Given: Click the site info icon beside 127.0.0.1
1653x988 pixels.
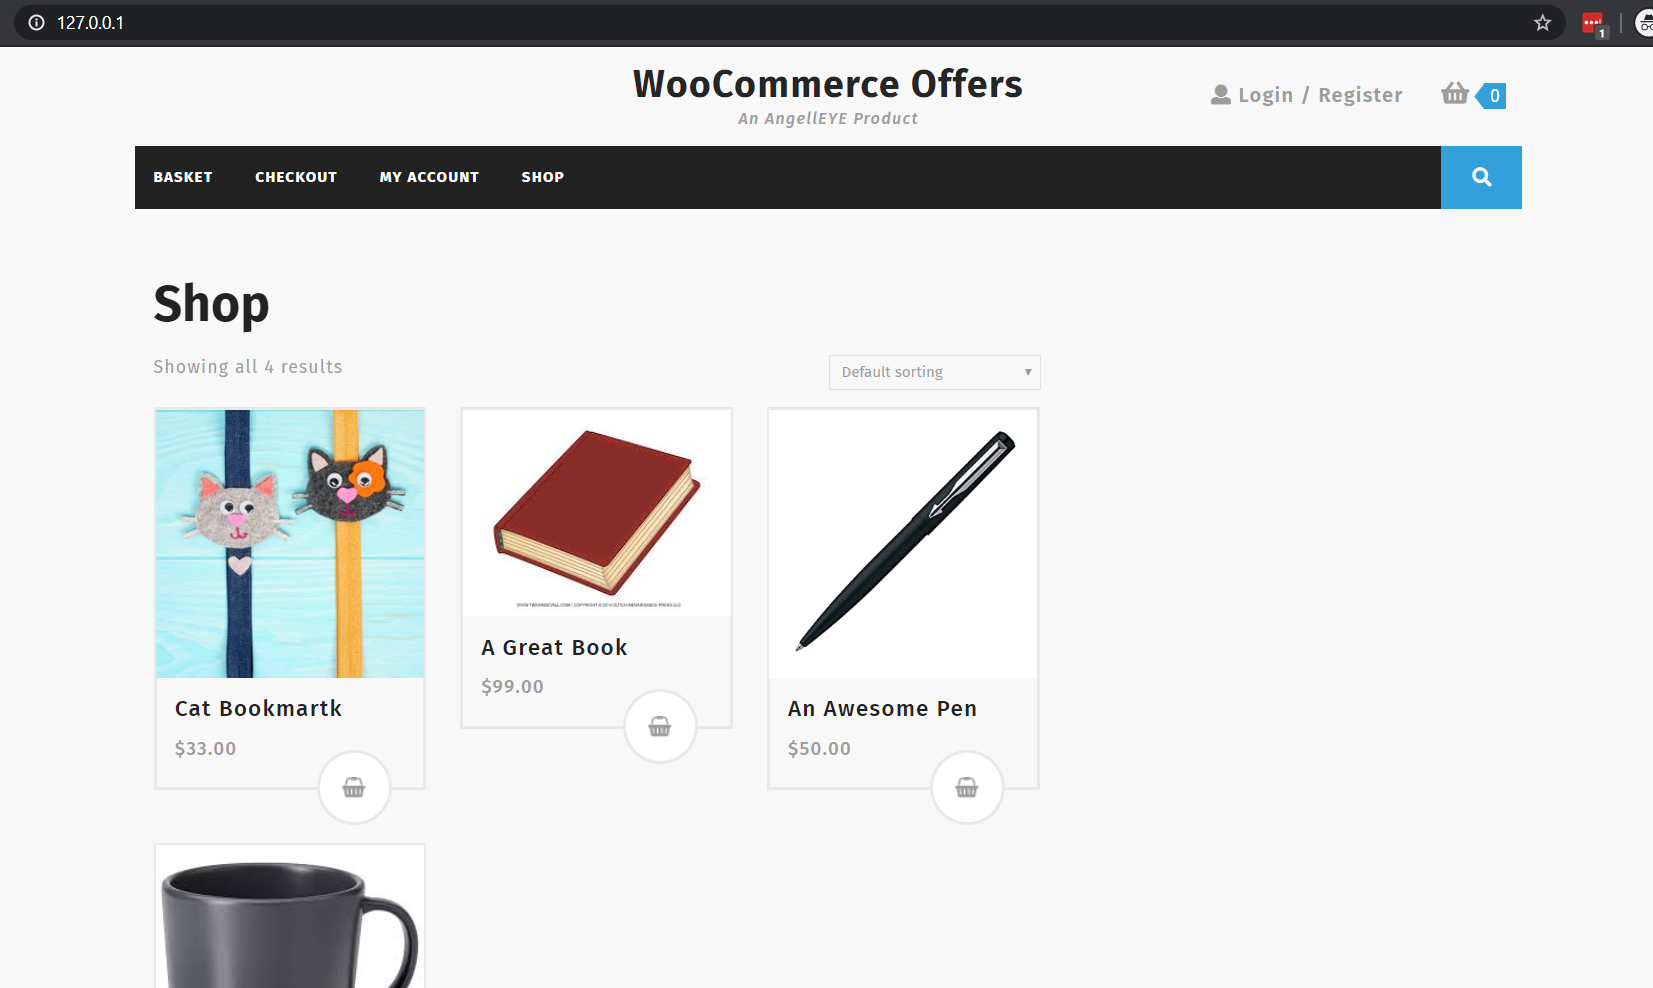Looking at the screenshot, I should pyautogui.click(x=37, y=23).
